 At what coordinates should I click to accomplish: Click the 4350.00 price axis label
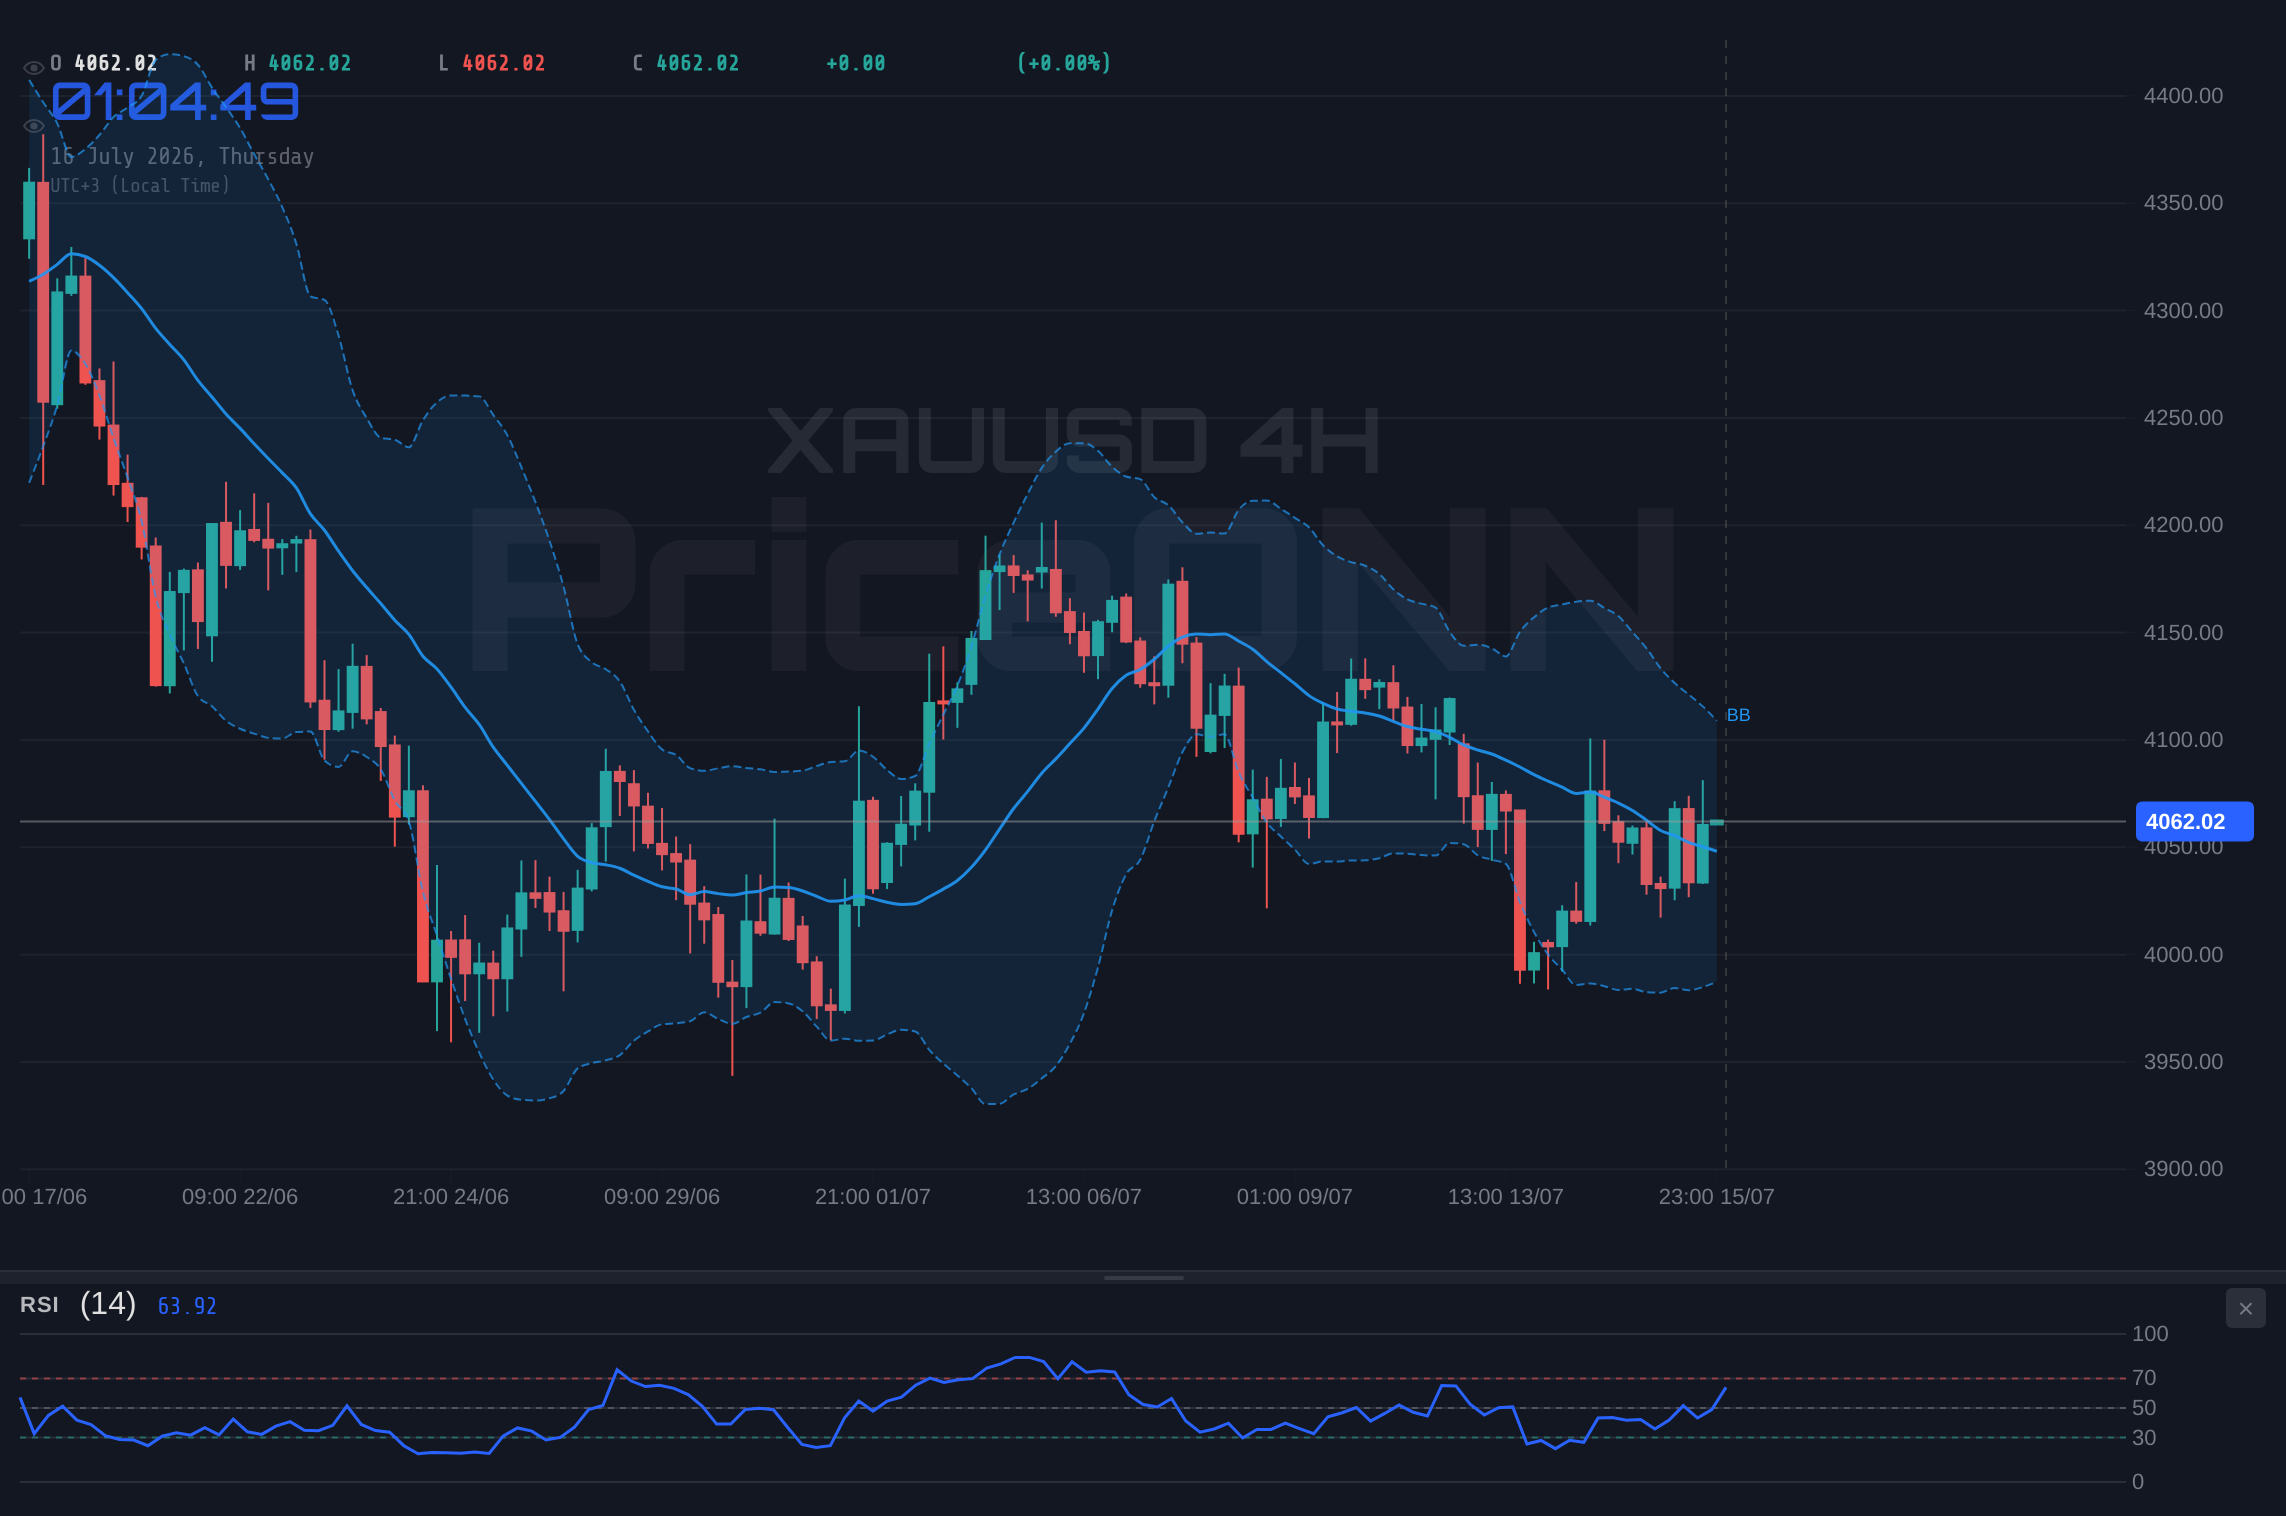(x=2183, y=203)
